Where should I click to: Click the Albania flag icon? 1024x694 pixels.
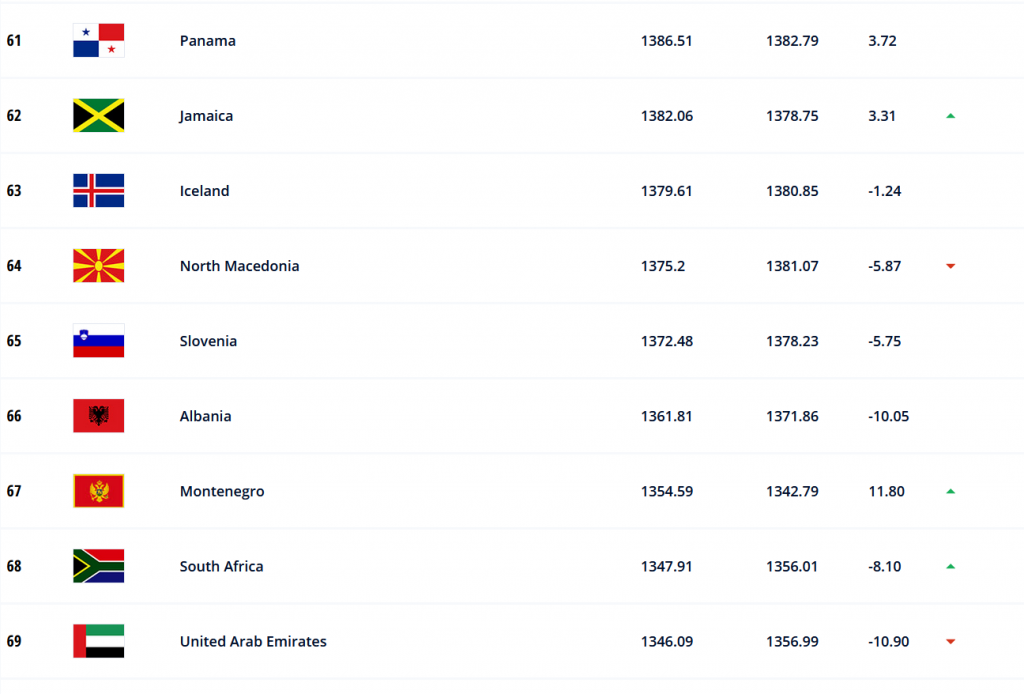(99, 416)
